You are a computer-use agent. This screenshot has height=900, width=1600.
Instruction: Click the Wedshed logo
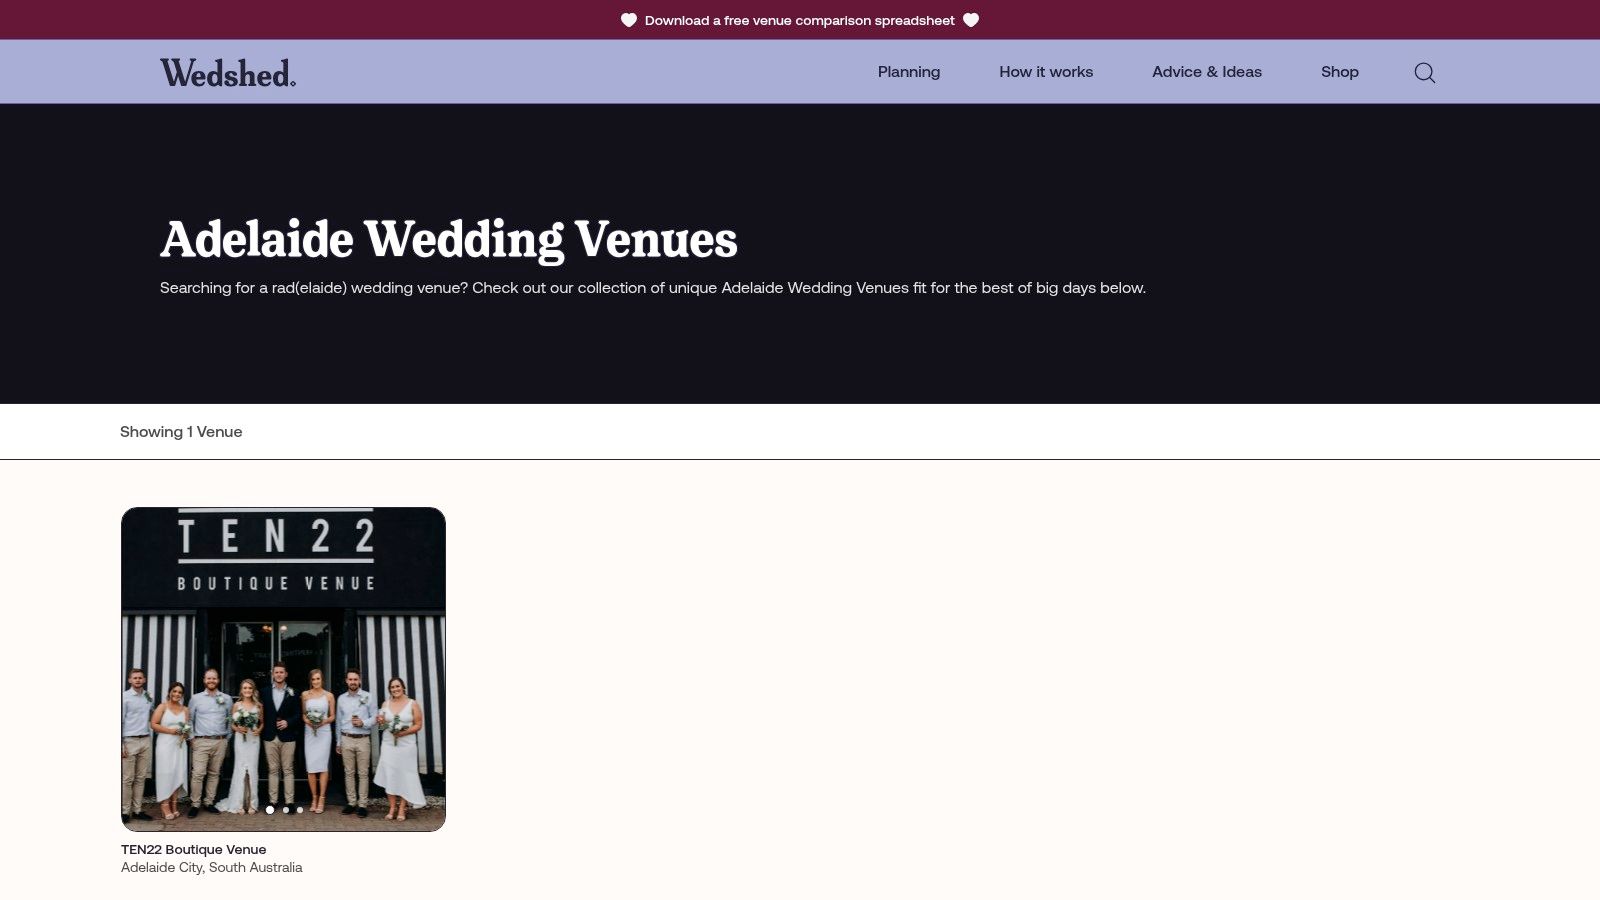(228, 71)
